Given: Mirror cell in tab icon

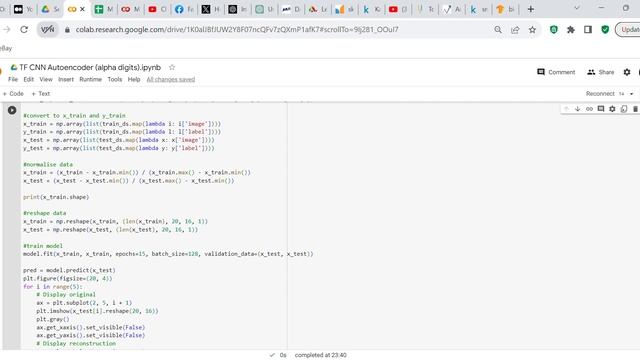Looking at the screenshot, I should pyautogui.click(x=624, y=109).
